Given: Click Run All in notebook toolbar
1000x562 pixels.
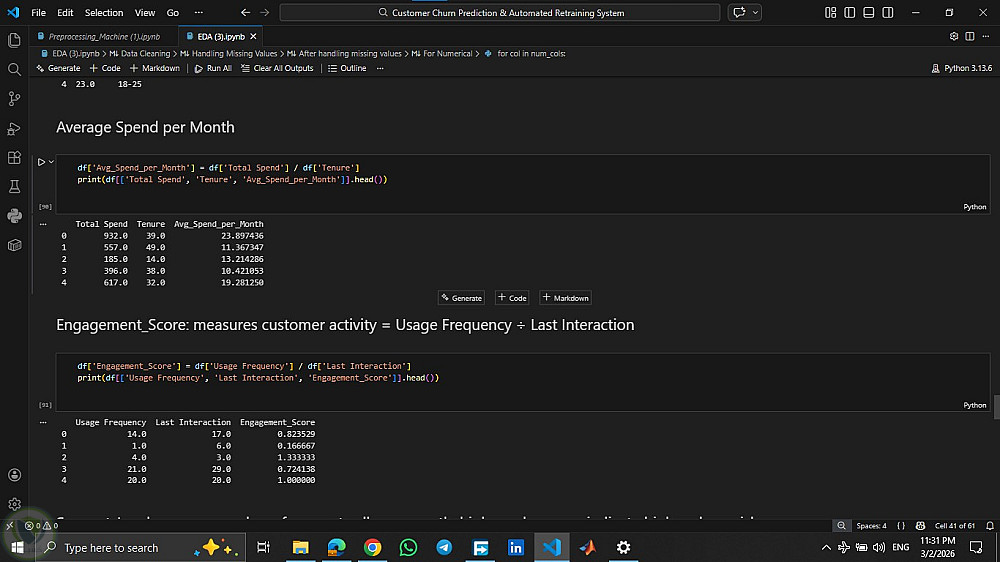Looking at the screenshot, I should tap(213, 68).
